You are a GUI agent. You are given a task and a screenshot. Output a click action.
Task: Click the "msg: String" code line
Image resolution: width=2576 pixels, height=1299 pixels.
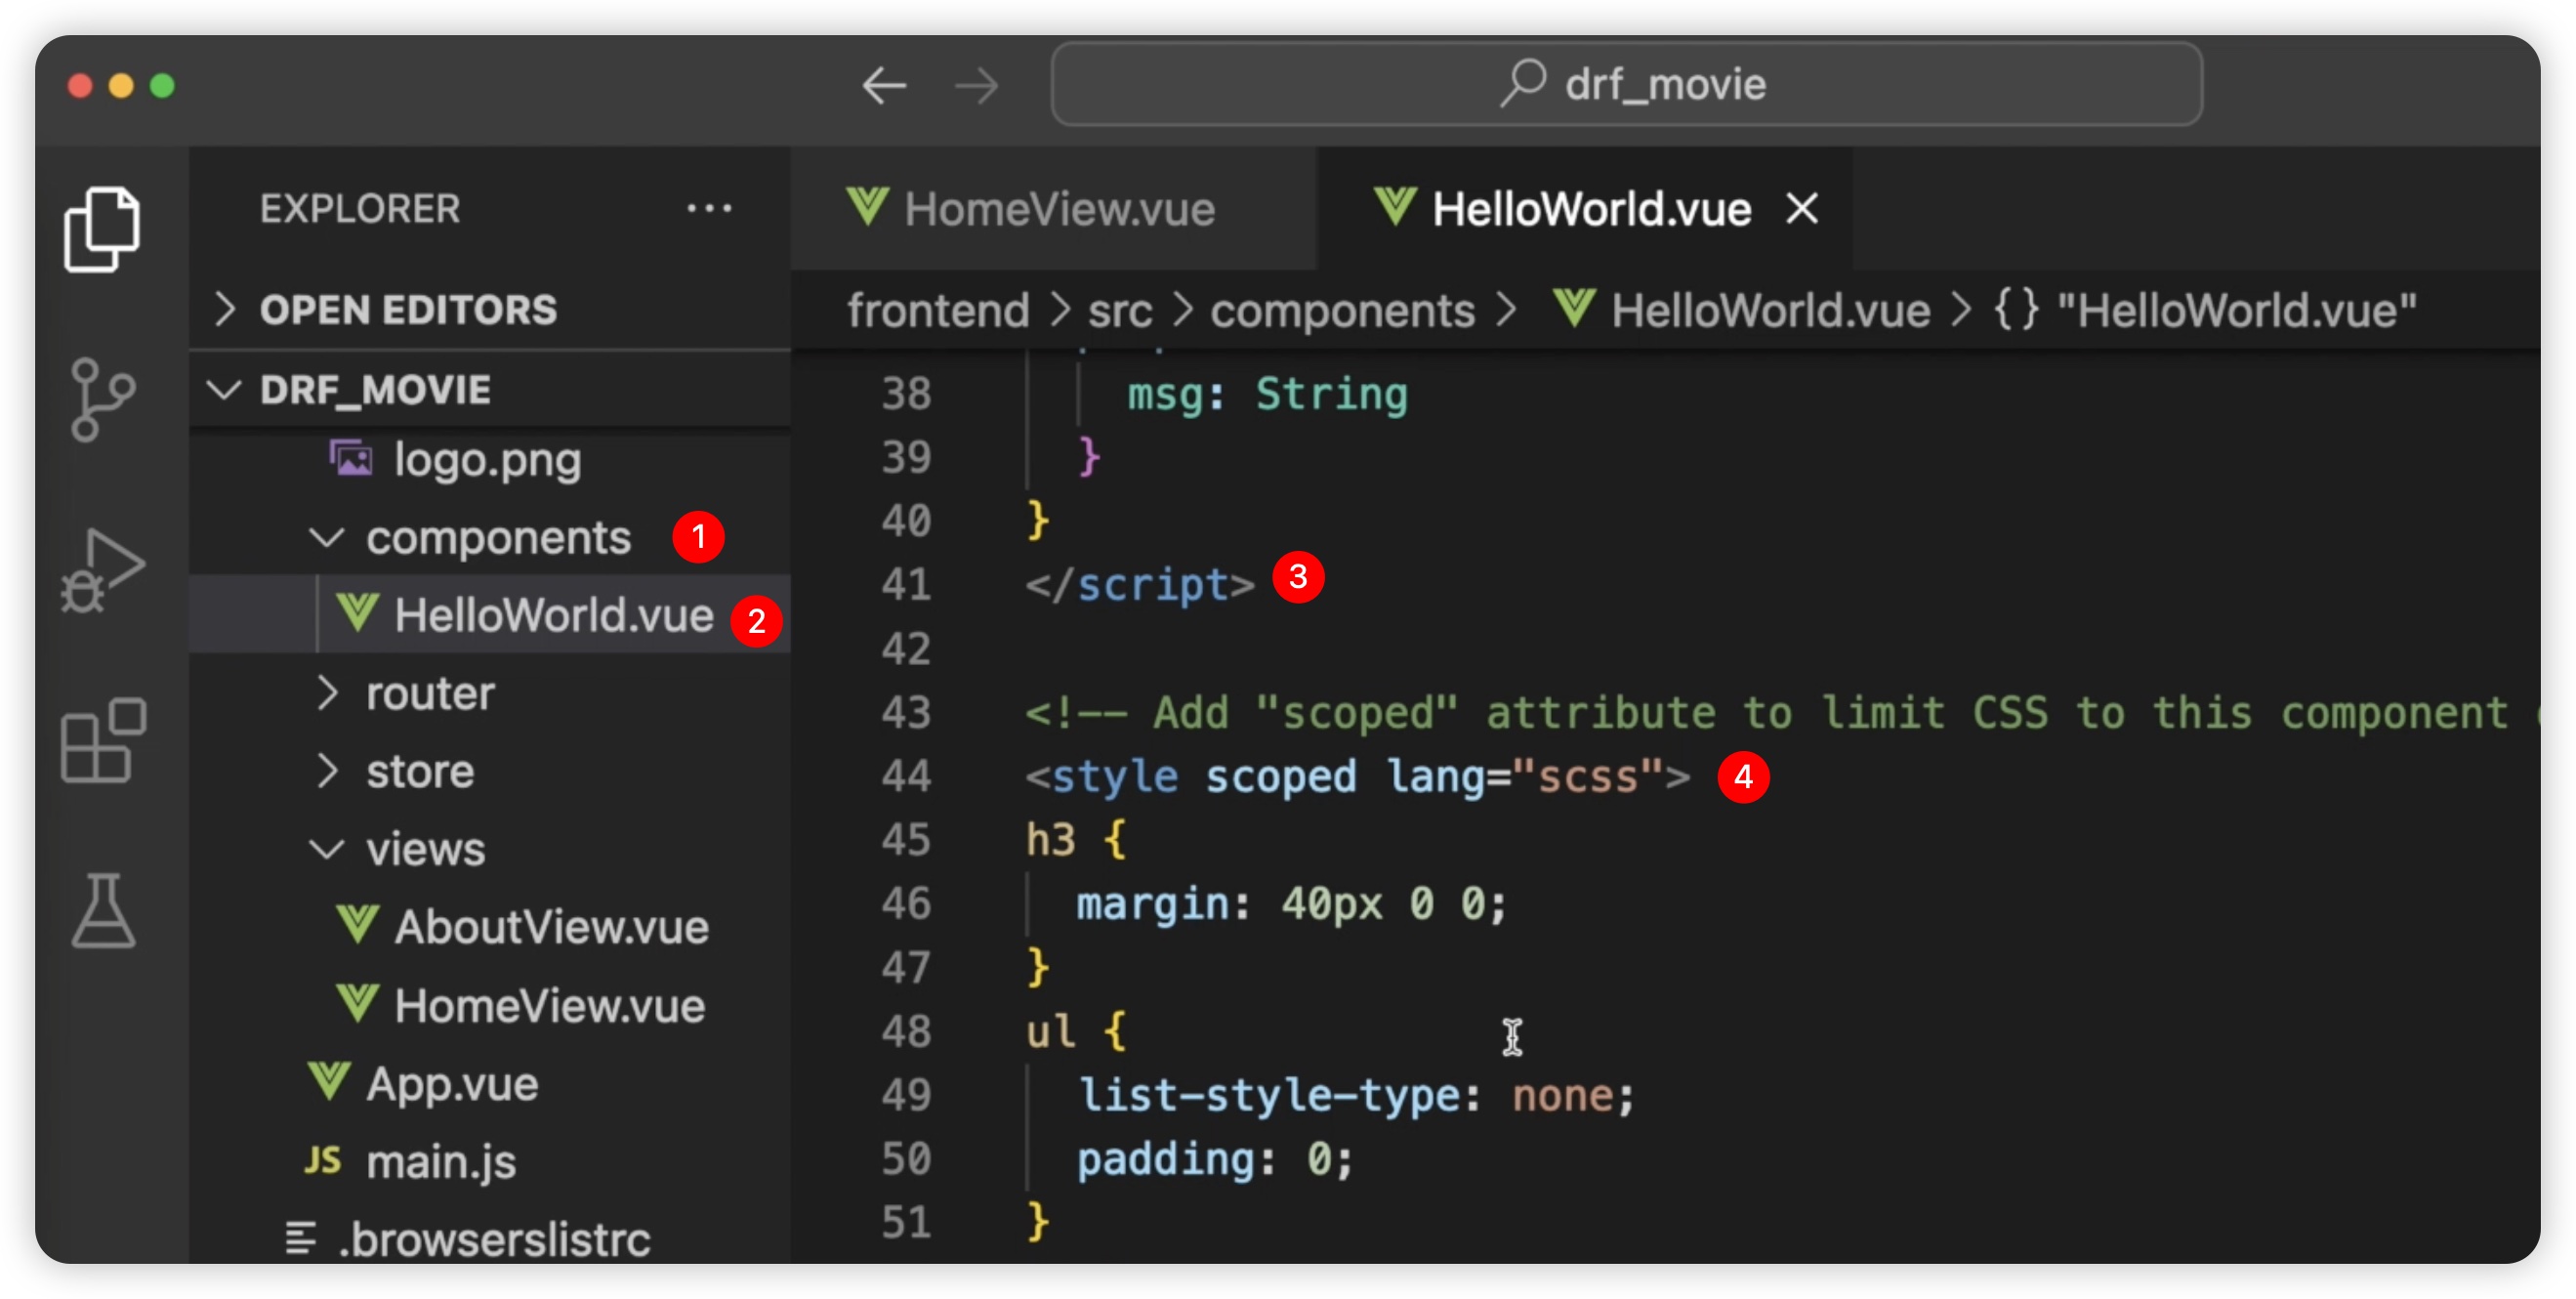(x=1267, y=394)
